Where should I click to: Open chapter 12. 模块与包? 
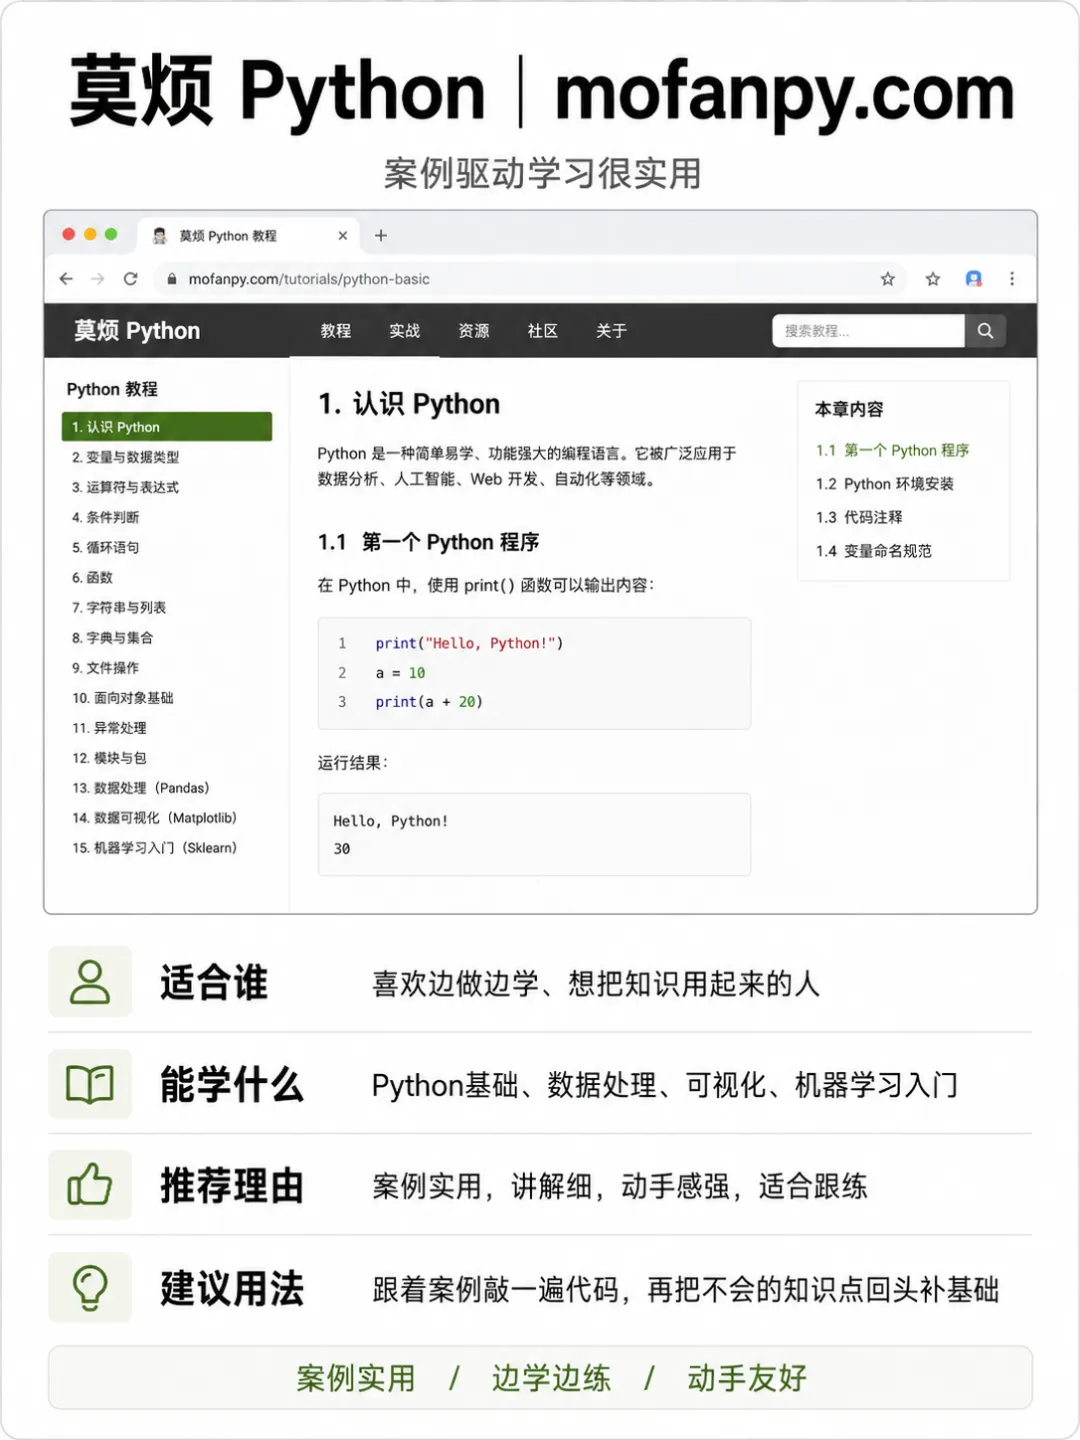coord(109,757)
